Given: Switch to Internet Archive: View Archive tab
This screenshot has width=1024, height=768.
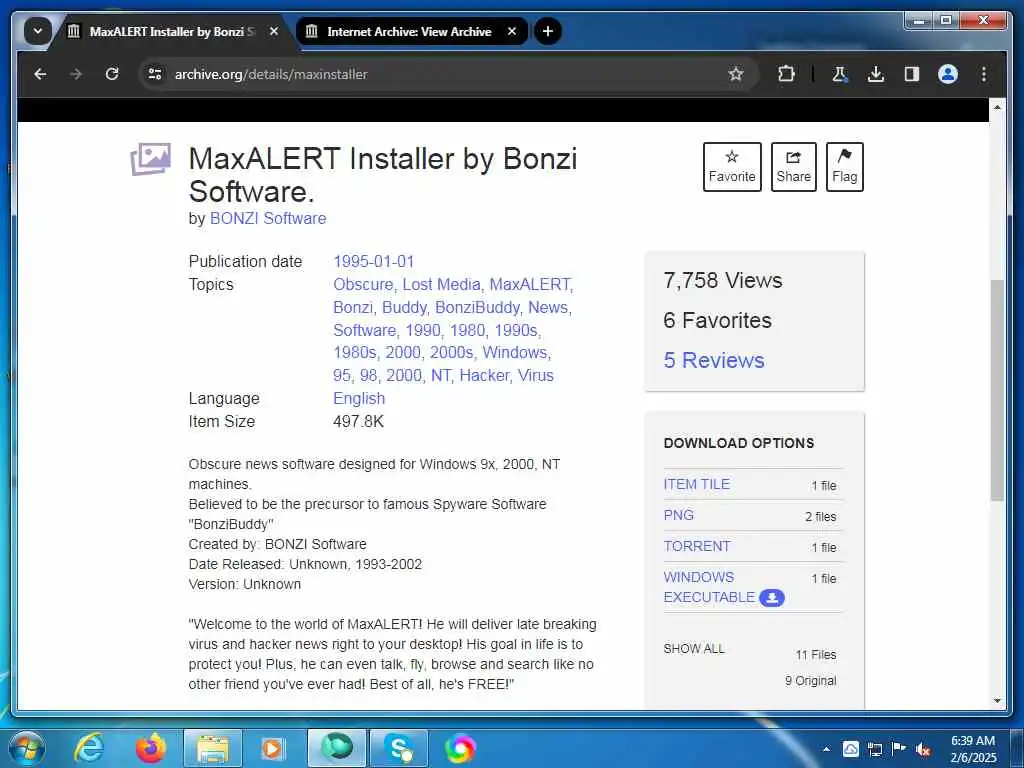Looking at the screenshot, I should pyautogui.click(x=409, y=31).
